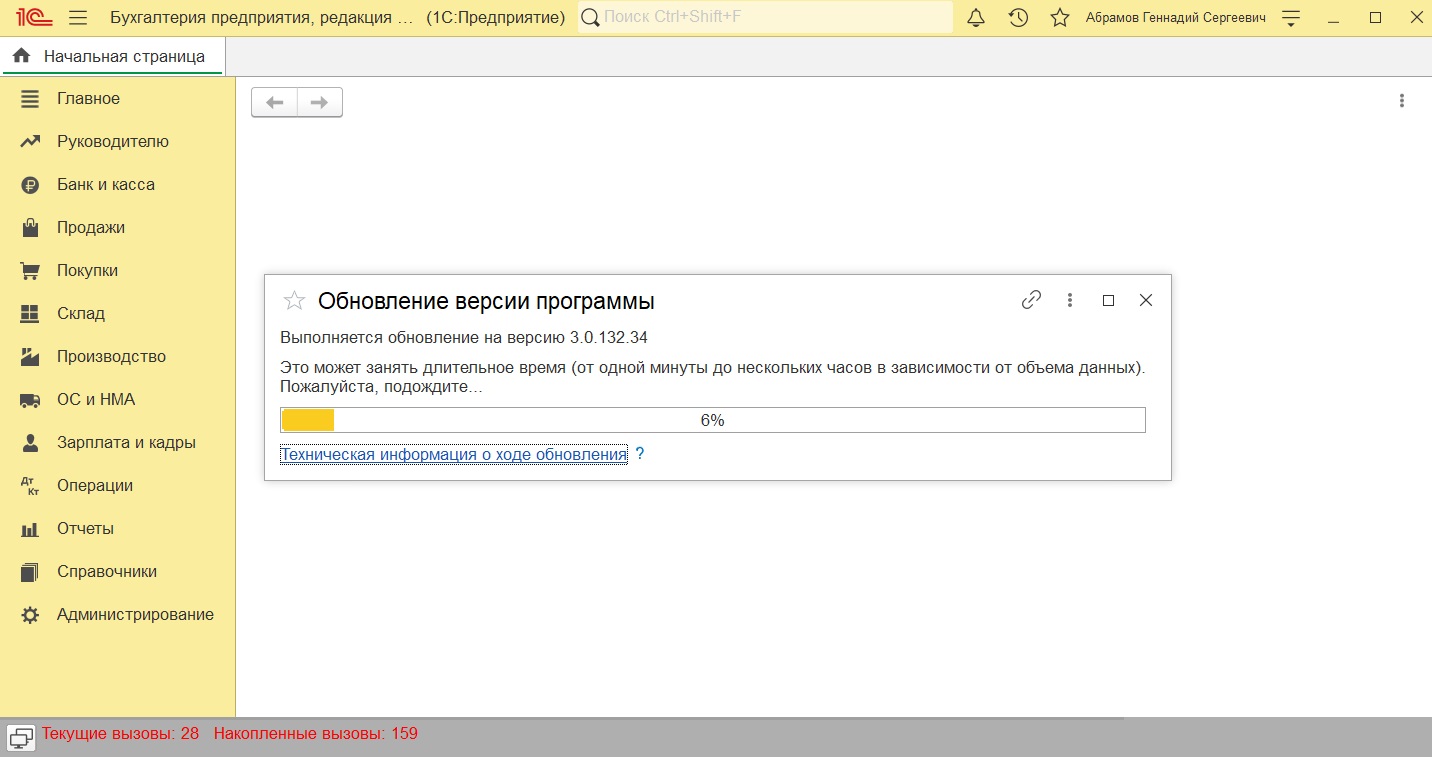Click user name Абрамов Геннадий Сергеевич
Screen dimensions: 1432x757
click(x=1176, y=18)
